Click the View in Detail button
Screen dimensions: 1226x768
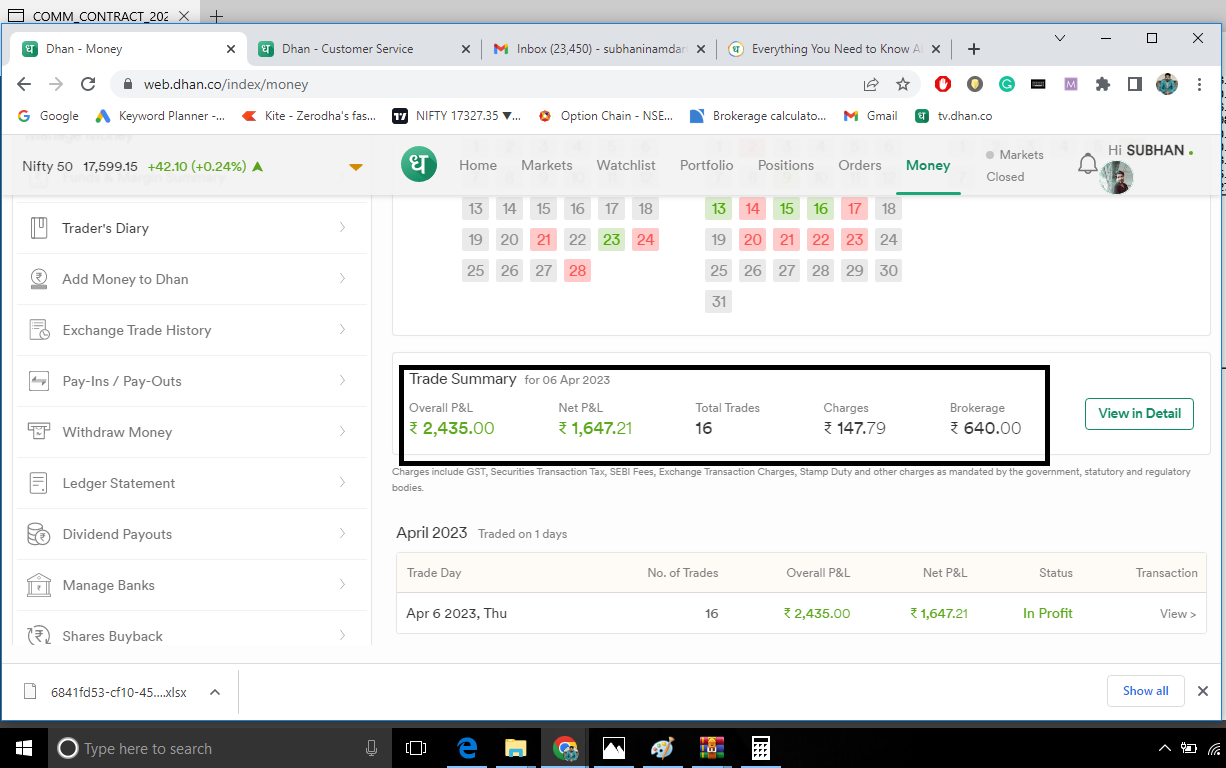pos(1139,413)
